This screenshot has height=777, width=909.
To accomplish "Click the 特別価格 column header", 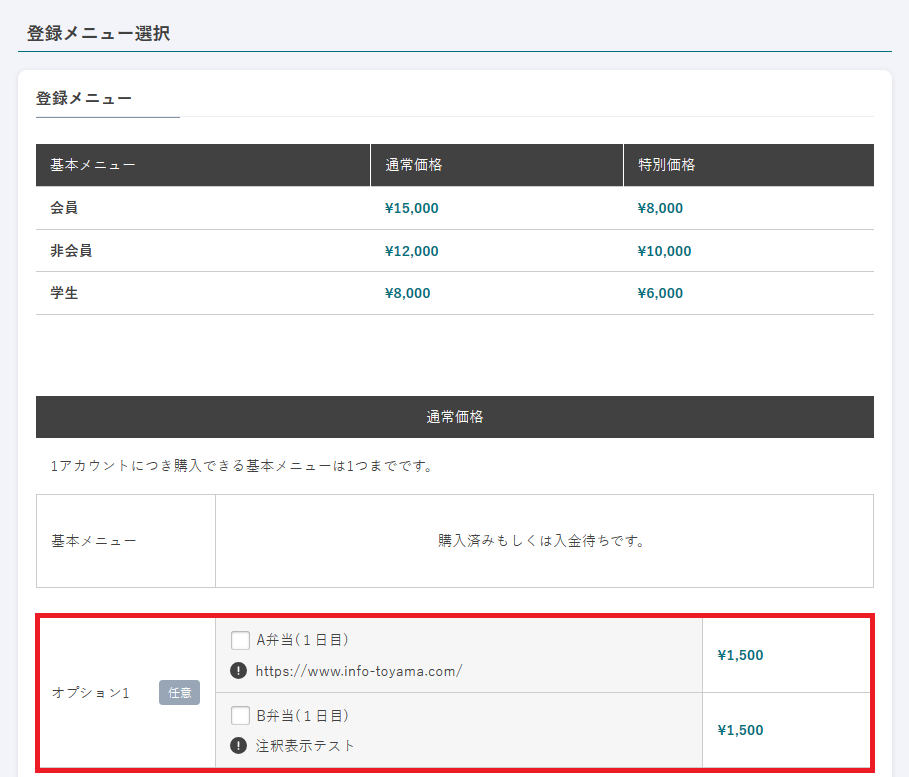I will (x=666, y=165).
